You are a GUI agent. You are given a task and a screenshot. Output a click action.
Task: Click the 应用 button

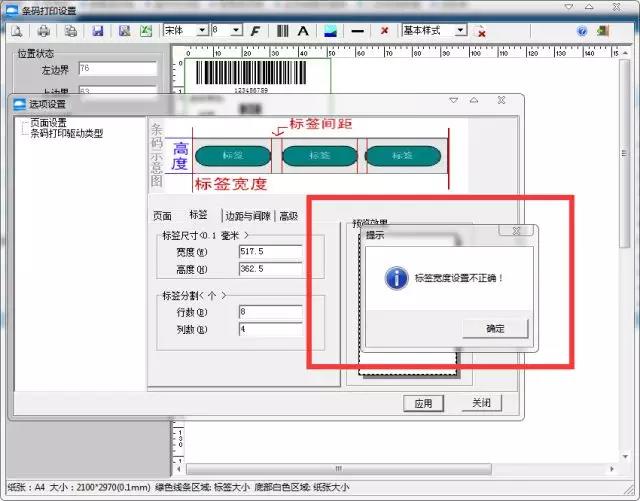pyautogui.click(x=423, y=403)
